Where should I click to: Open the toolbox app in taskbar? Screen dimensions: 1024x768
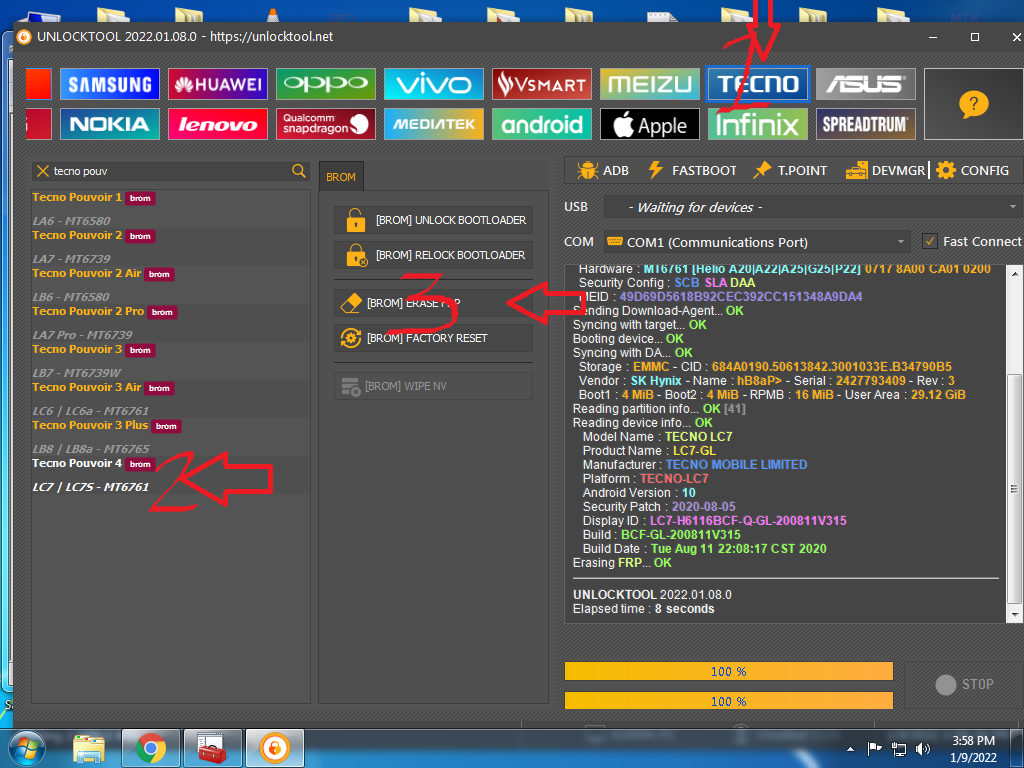pyautogui.click(x=212, y=748)
